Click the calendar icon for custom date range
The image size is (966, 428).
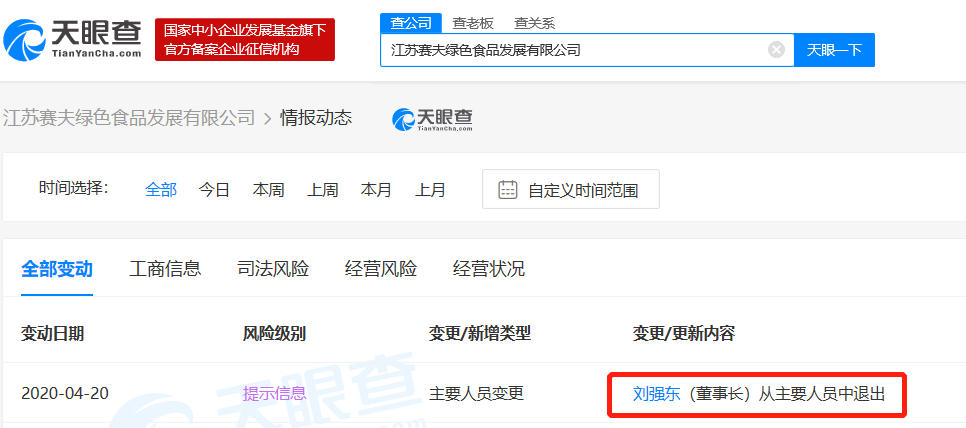508,190
